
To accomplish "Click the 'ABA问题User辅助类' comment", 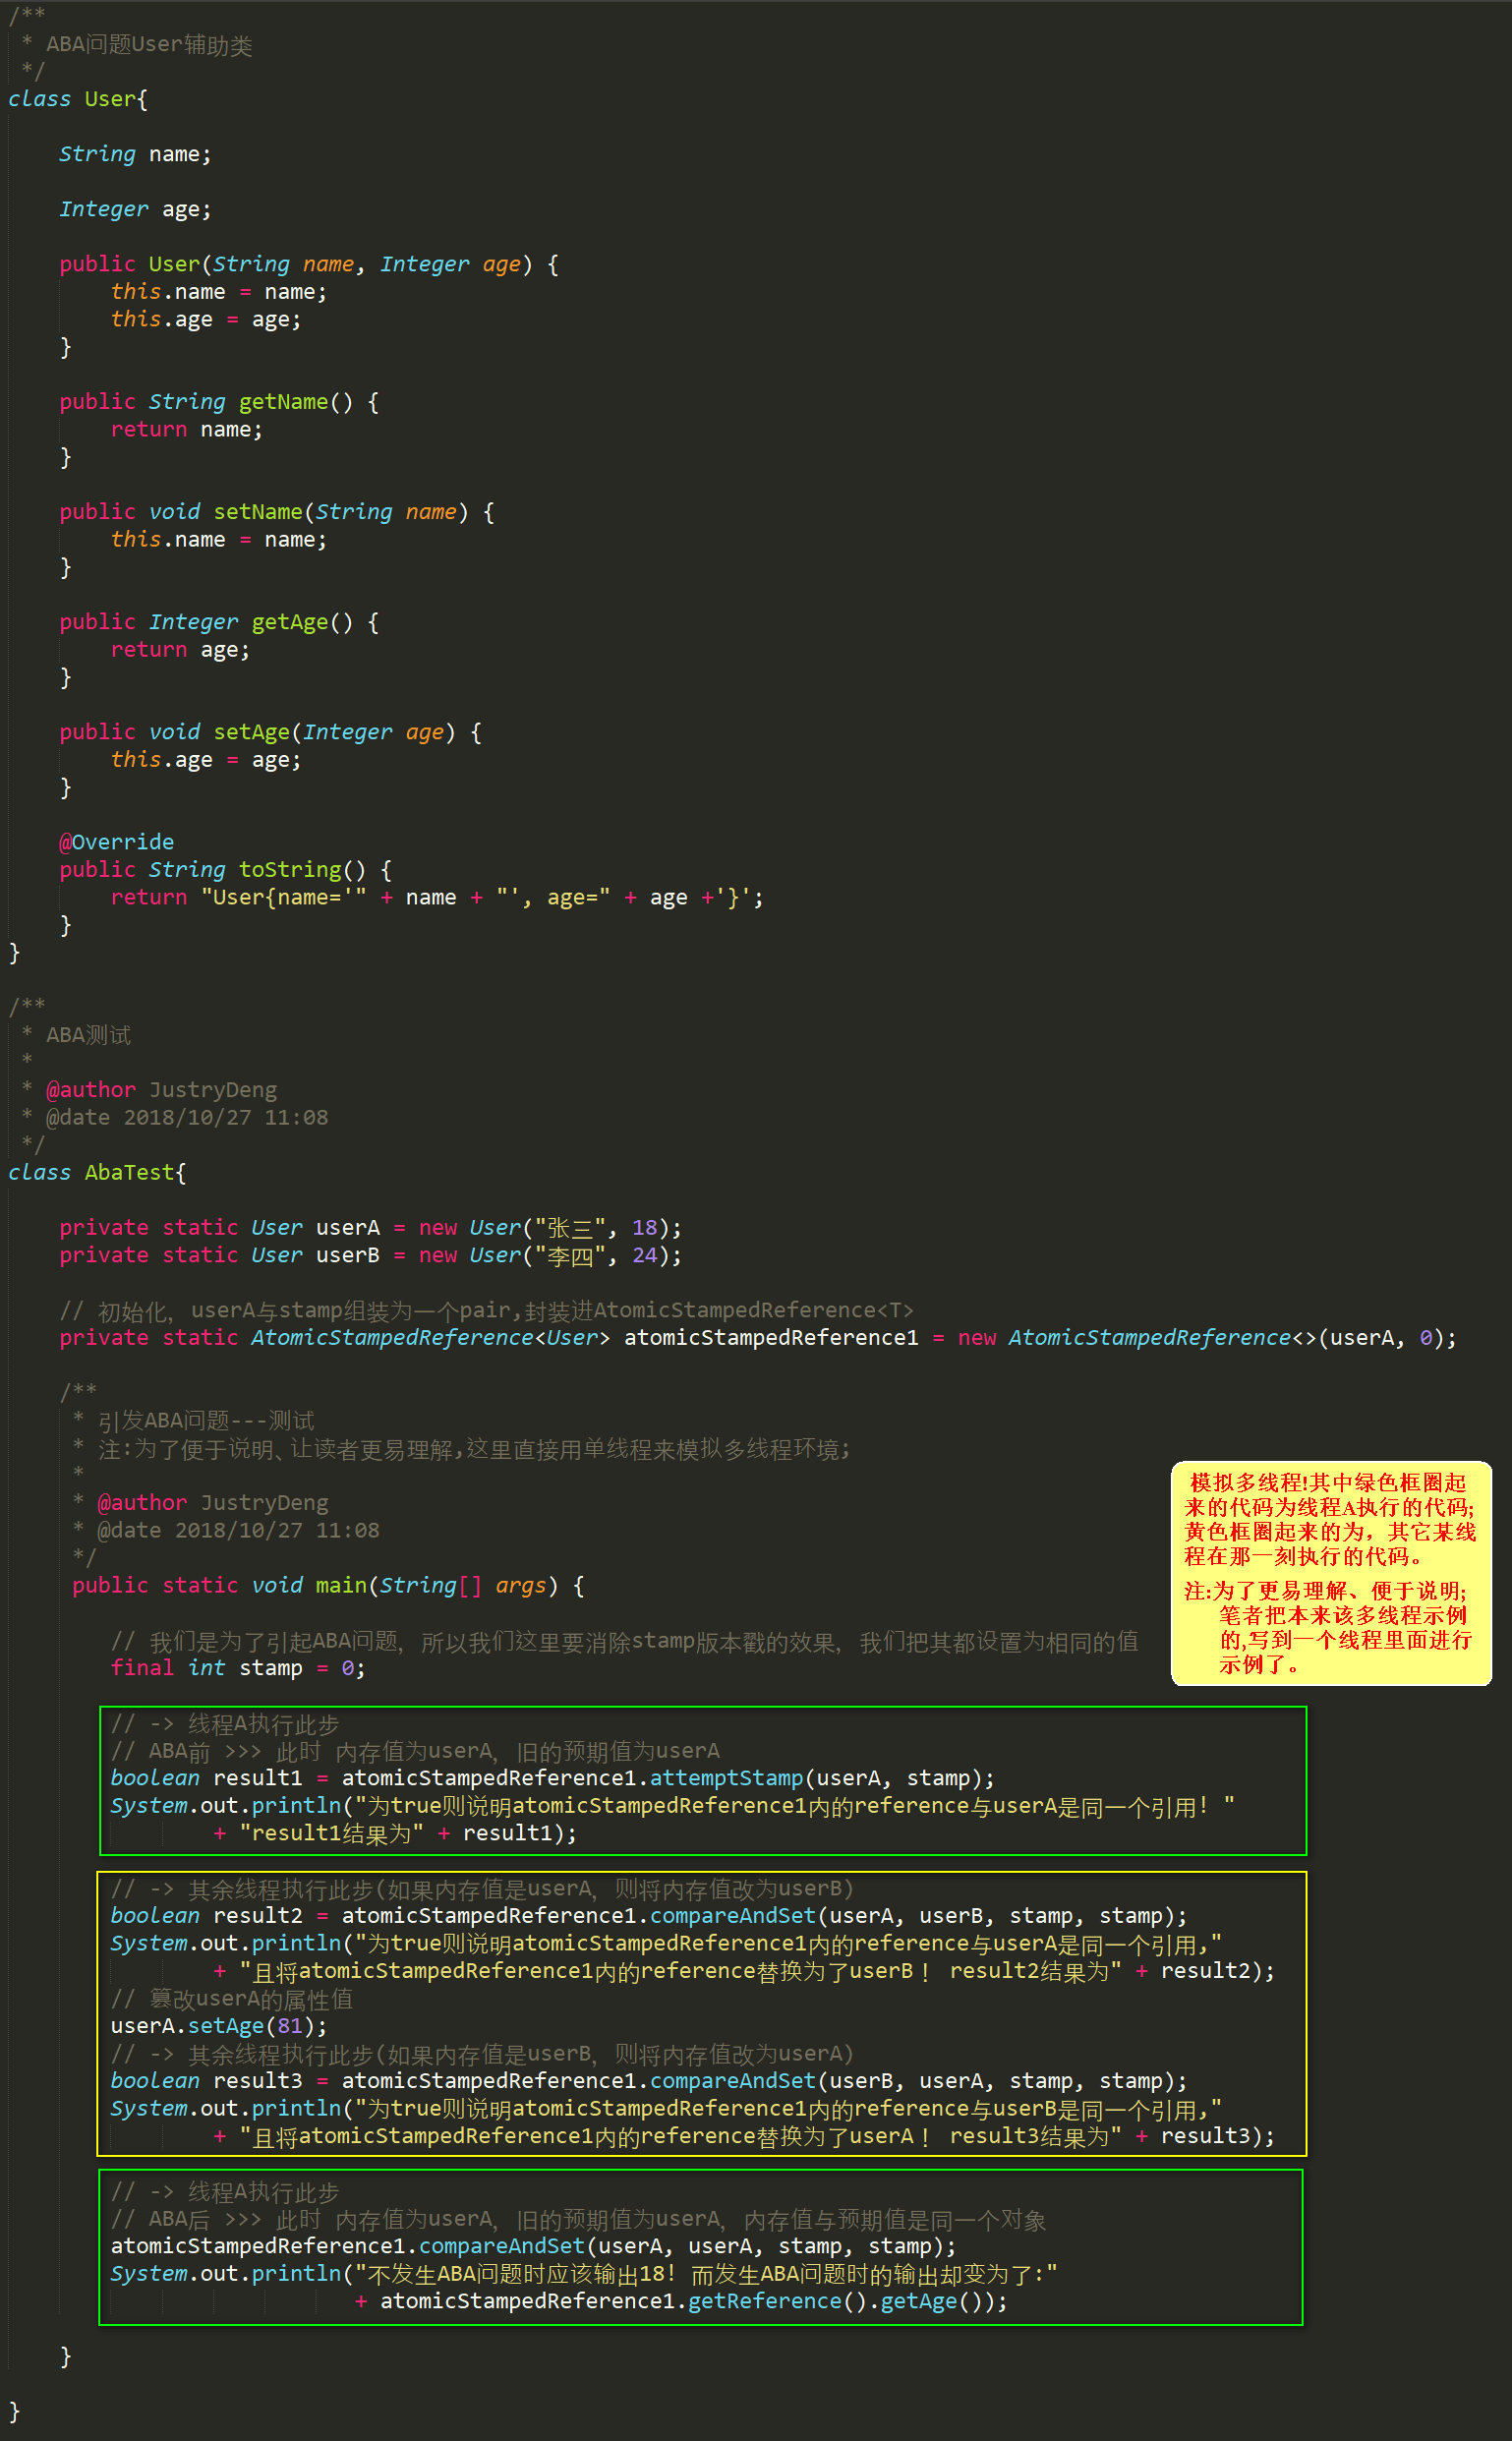I will click(x=149, y=45).
